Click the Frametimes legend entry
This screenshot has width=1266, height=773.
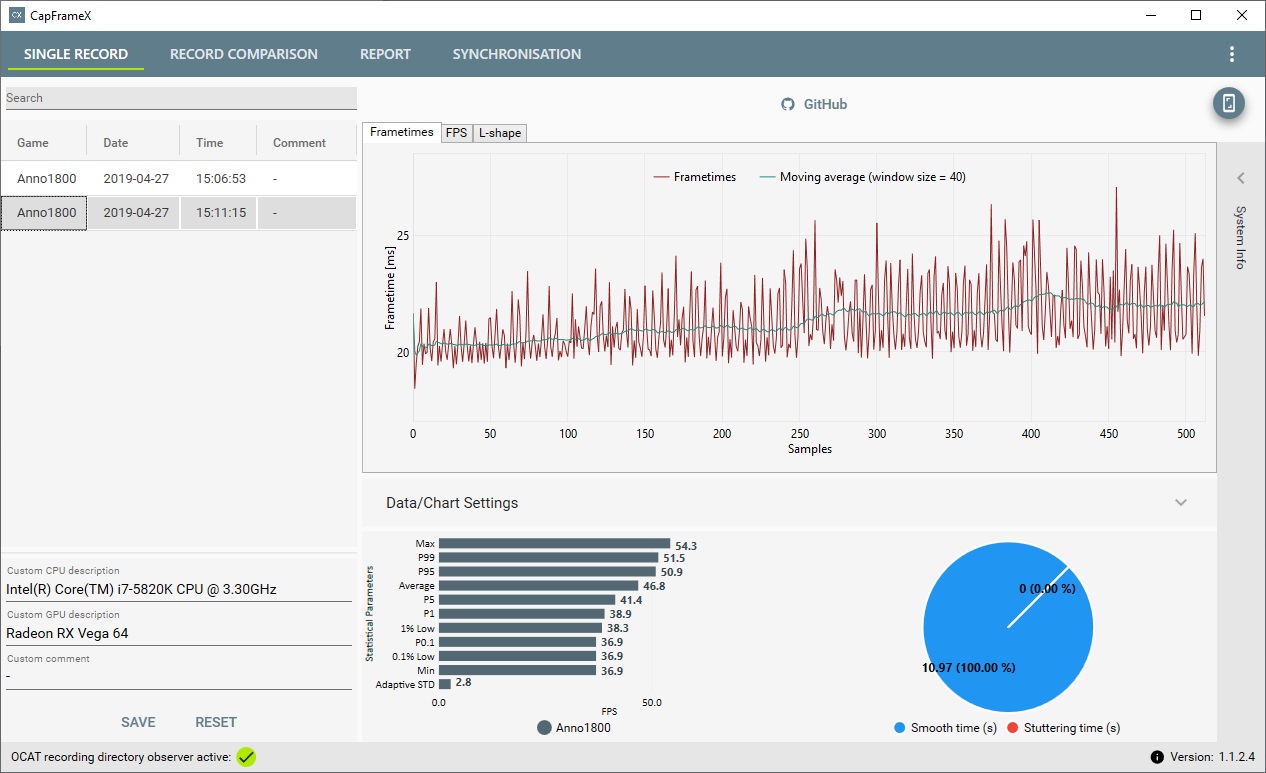(x=694, y=177)
